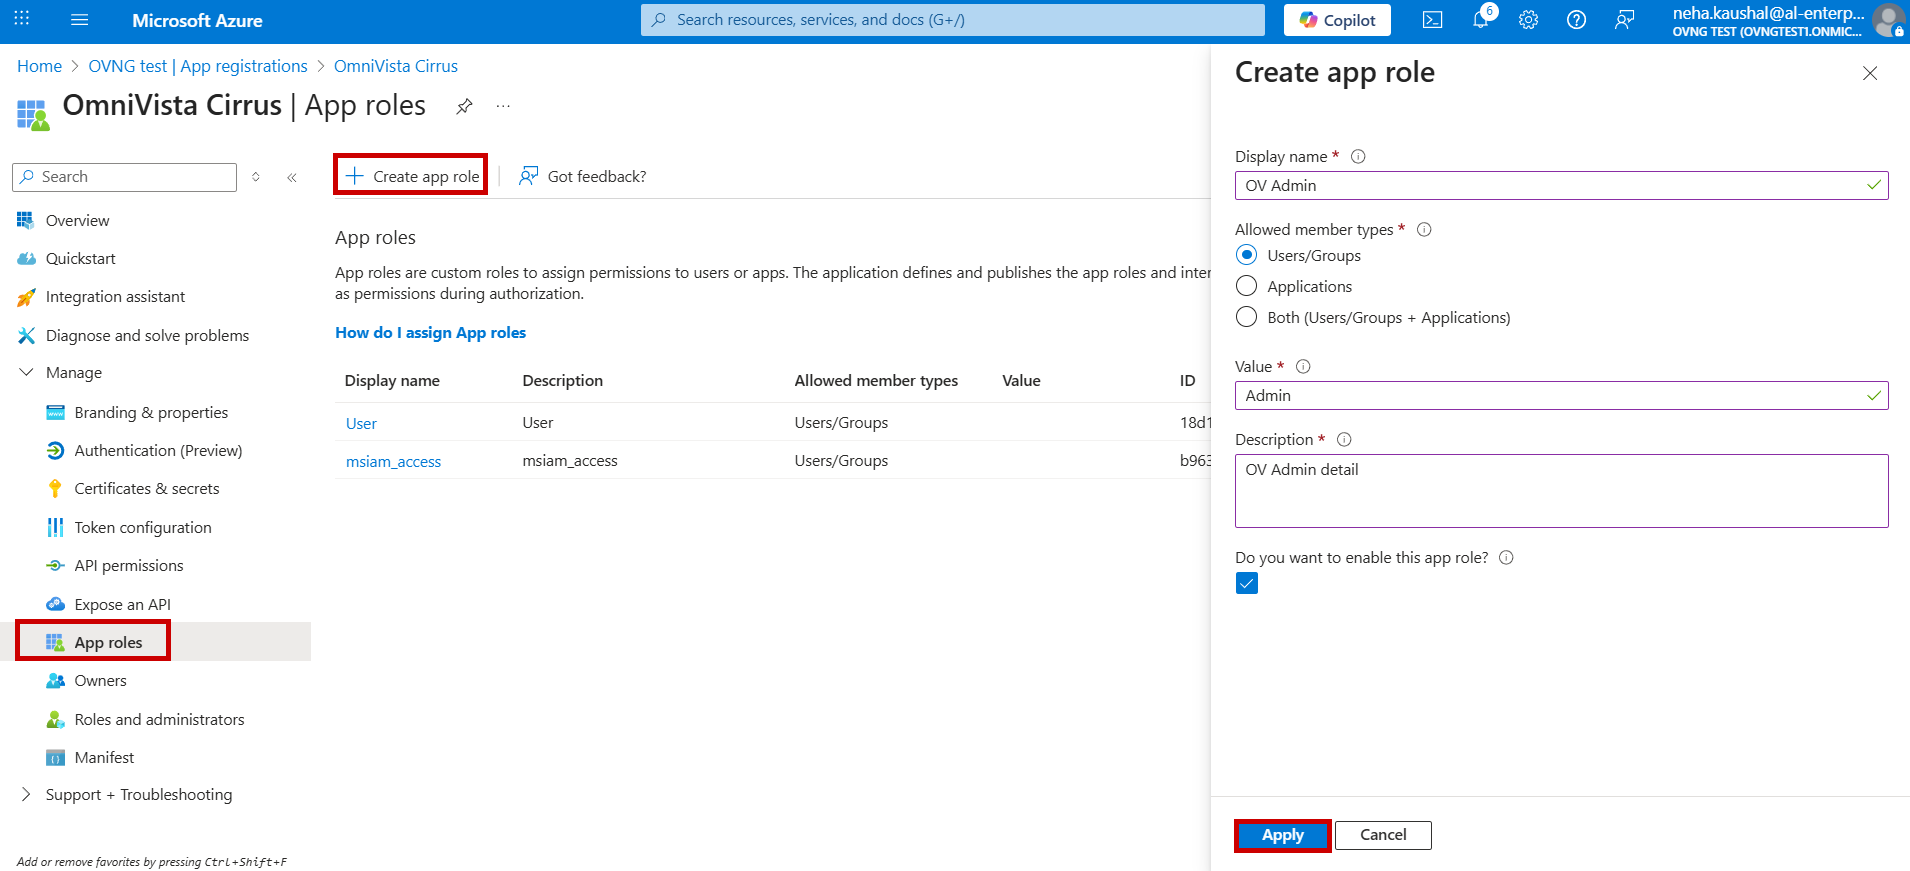The width and height of the screenshot is (1910, 871).
Task: Open portal settings gear
Action: tap(1528, 20)
